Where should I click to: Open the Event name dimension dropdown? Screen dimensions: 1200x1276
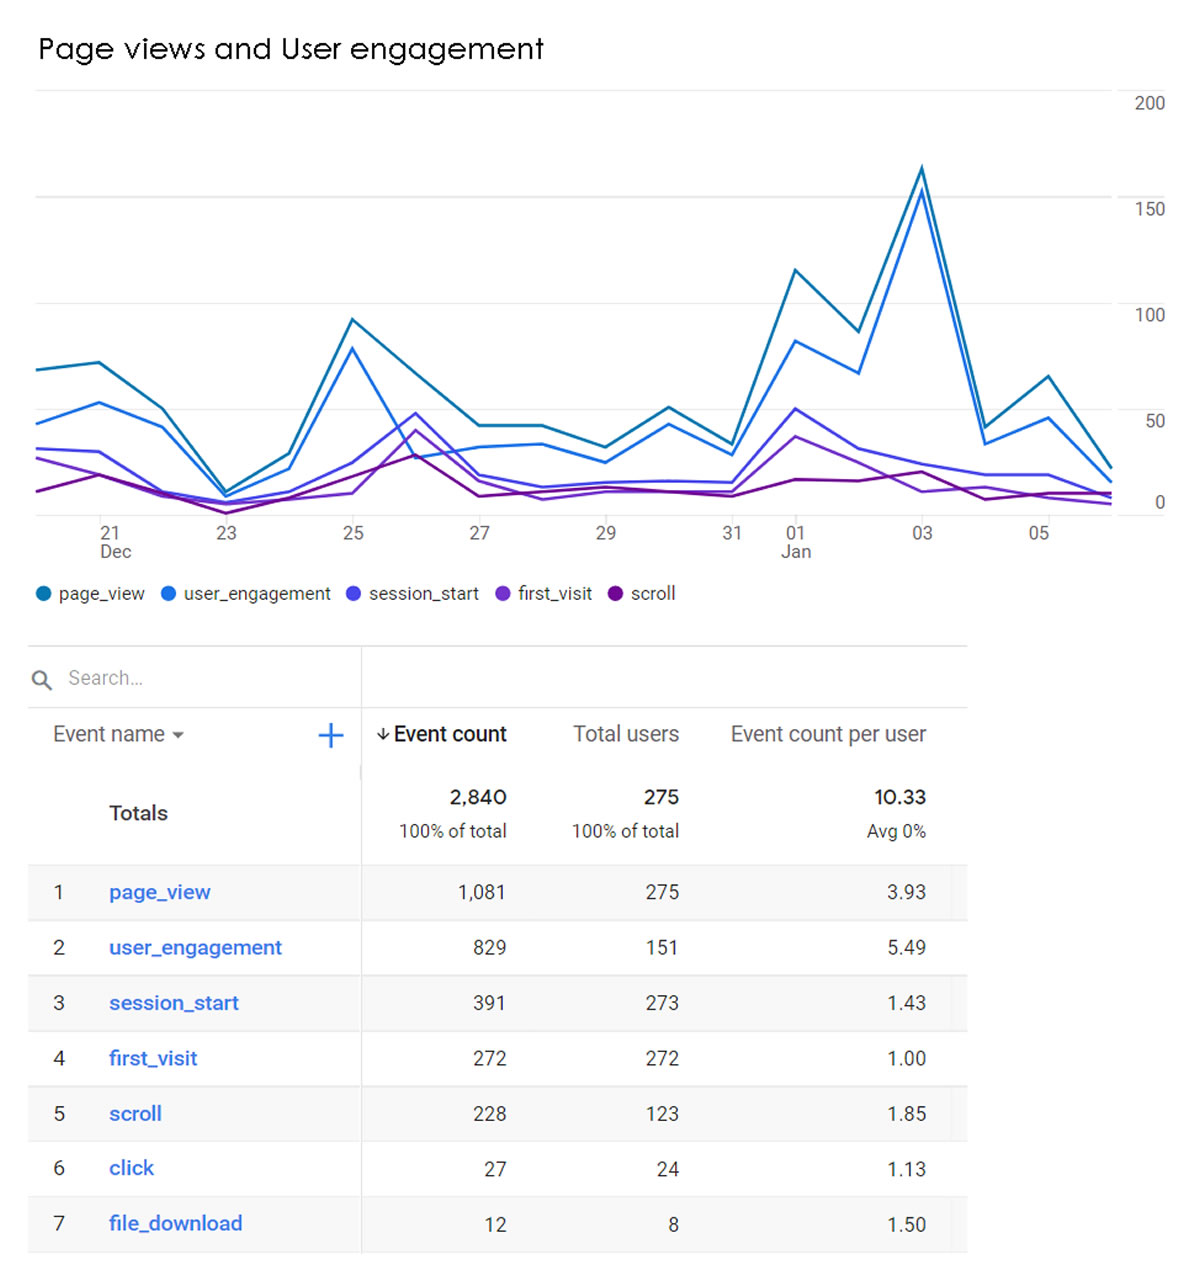[x=118, y=734]
